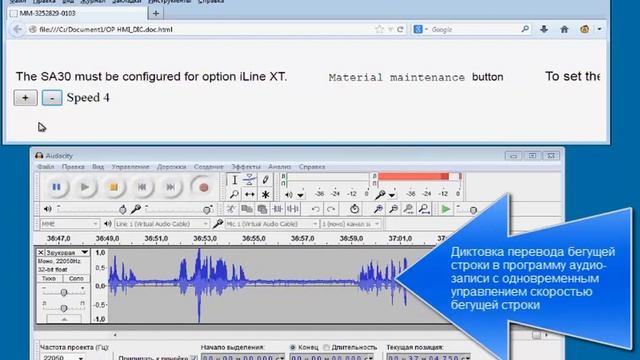
Task: Click the Cut scissors icon
Action: click(231, 209)
